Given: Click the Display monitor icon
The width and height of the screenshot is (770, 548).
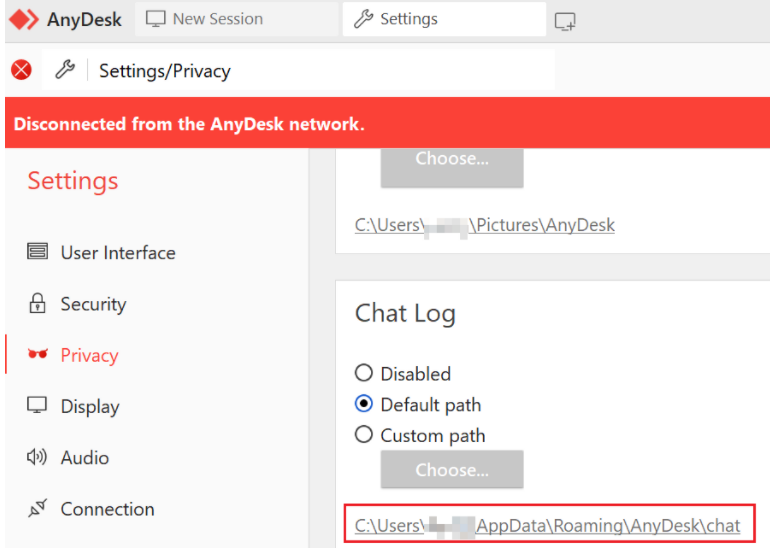Looking at the screenshot, I should [x=38, y=406].
